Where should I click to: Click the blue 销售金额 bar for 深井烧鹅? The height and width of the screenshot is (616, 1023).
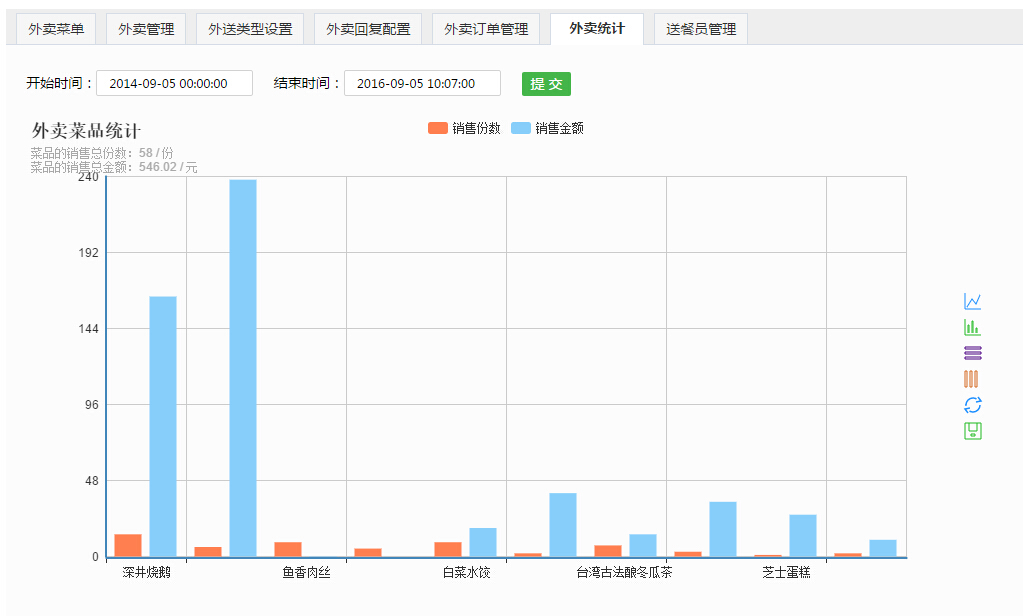coord(163,426)
